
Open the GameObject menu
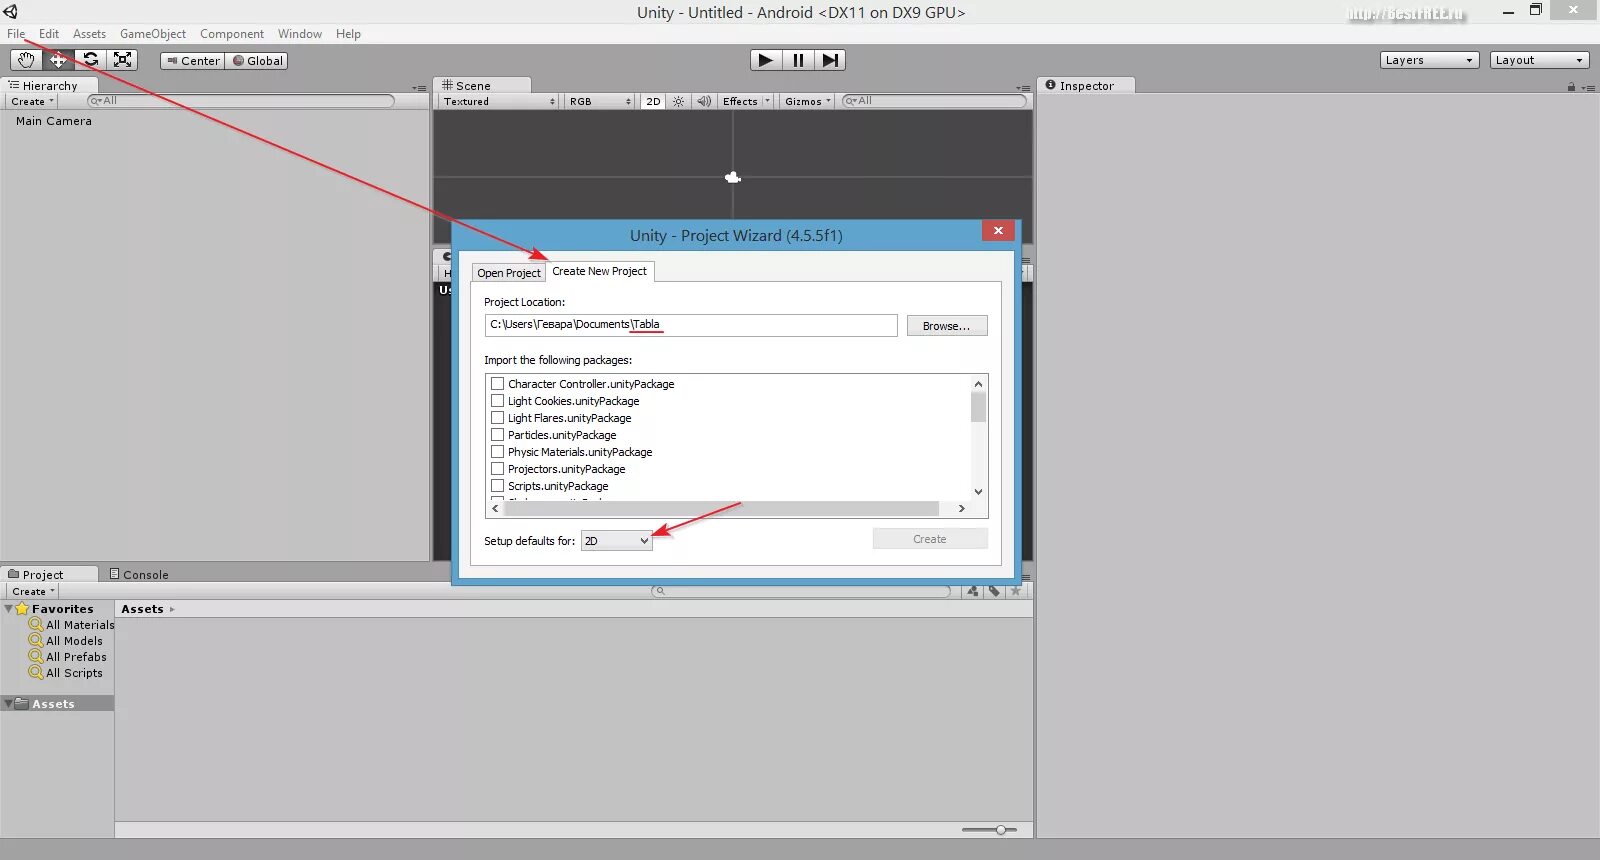point(153,34)
